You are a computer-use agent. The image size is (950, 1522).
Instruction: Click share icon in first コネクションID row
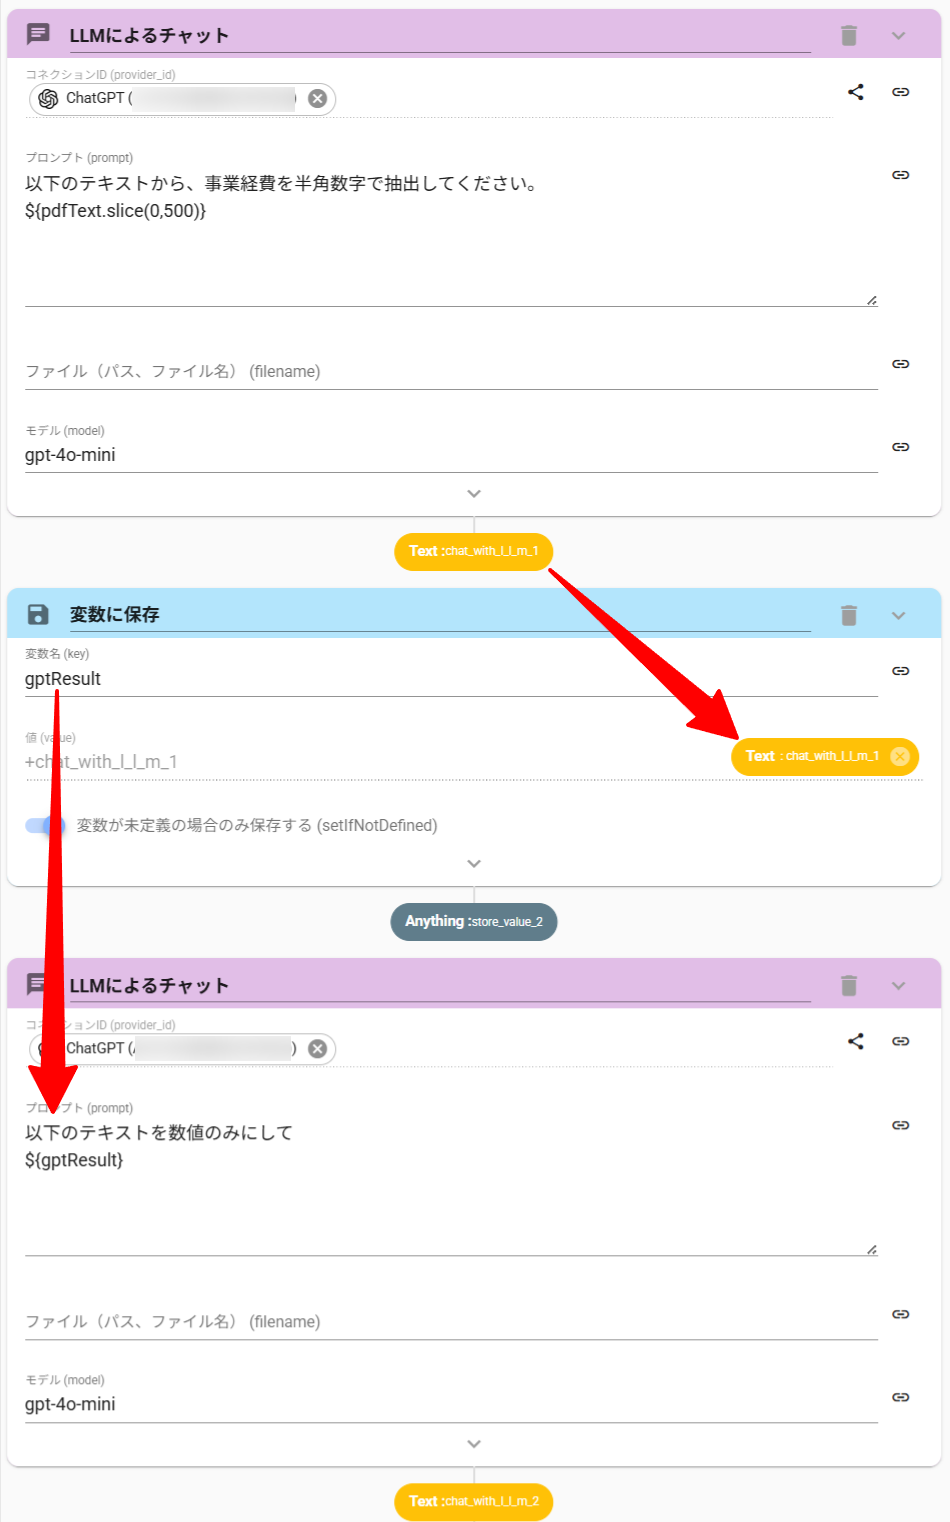point(856,92)
